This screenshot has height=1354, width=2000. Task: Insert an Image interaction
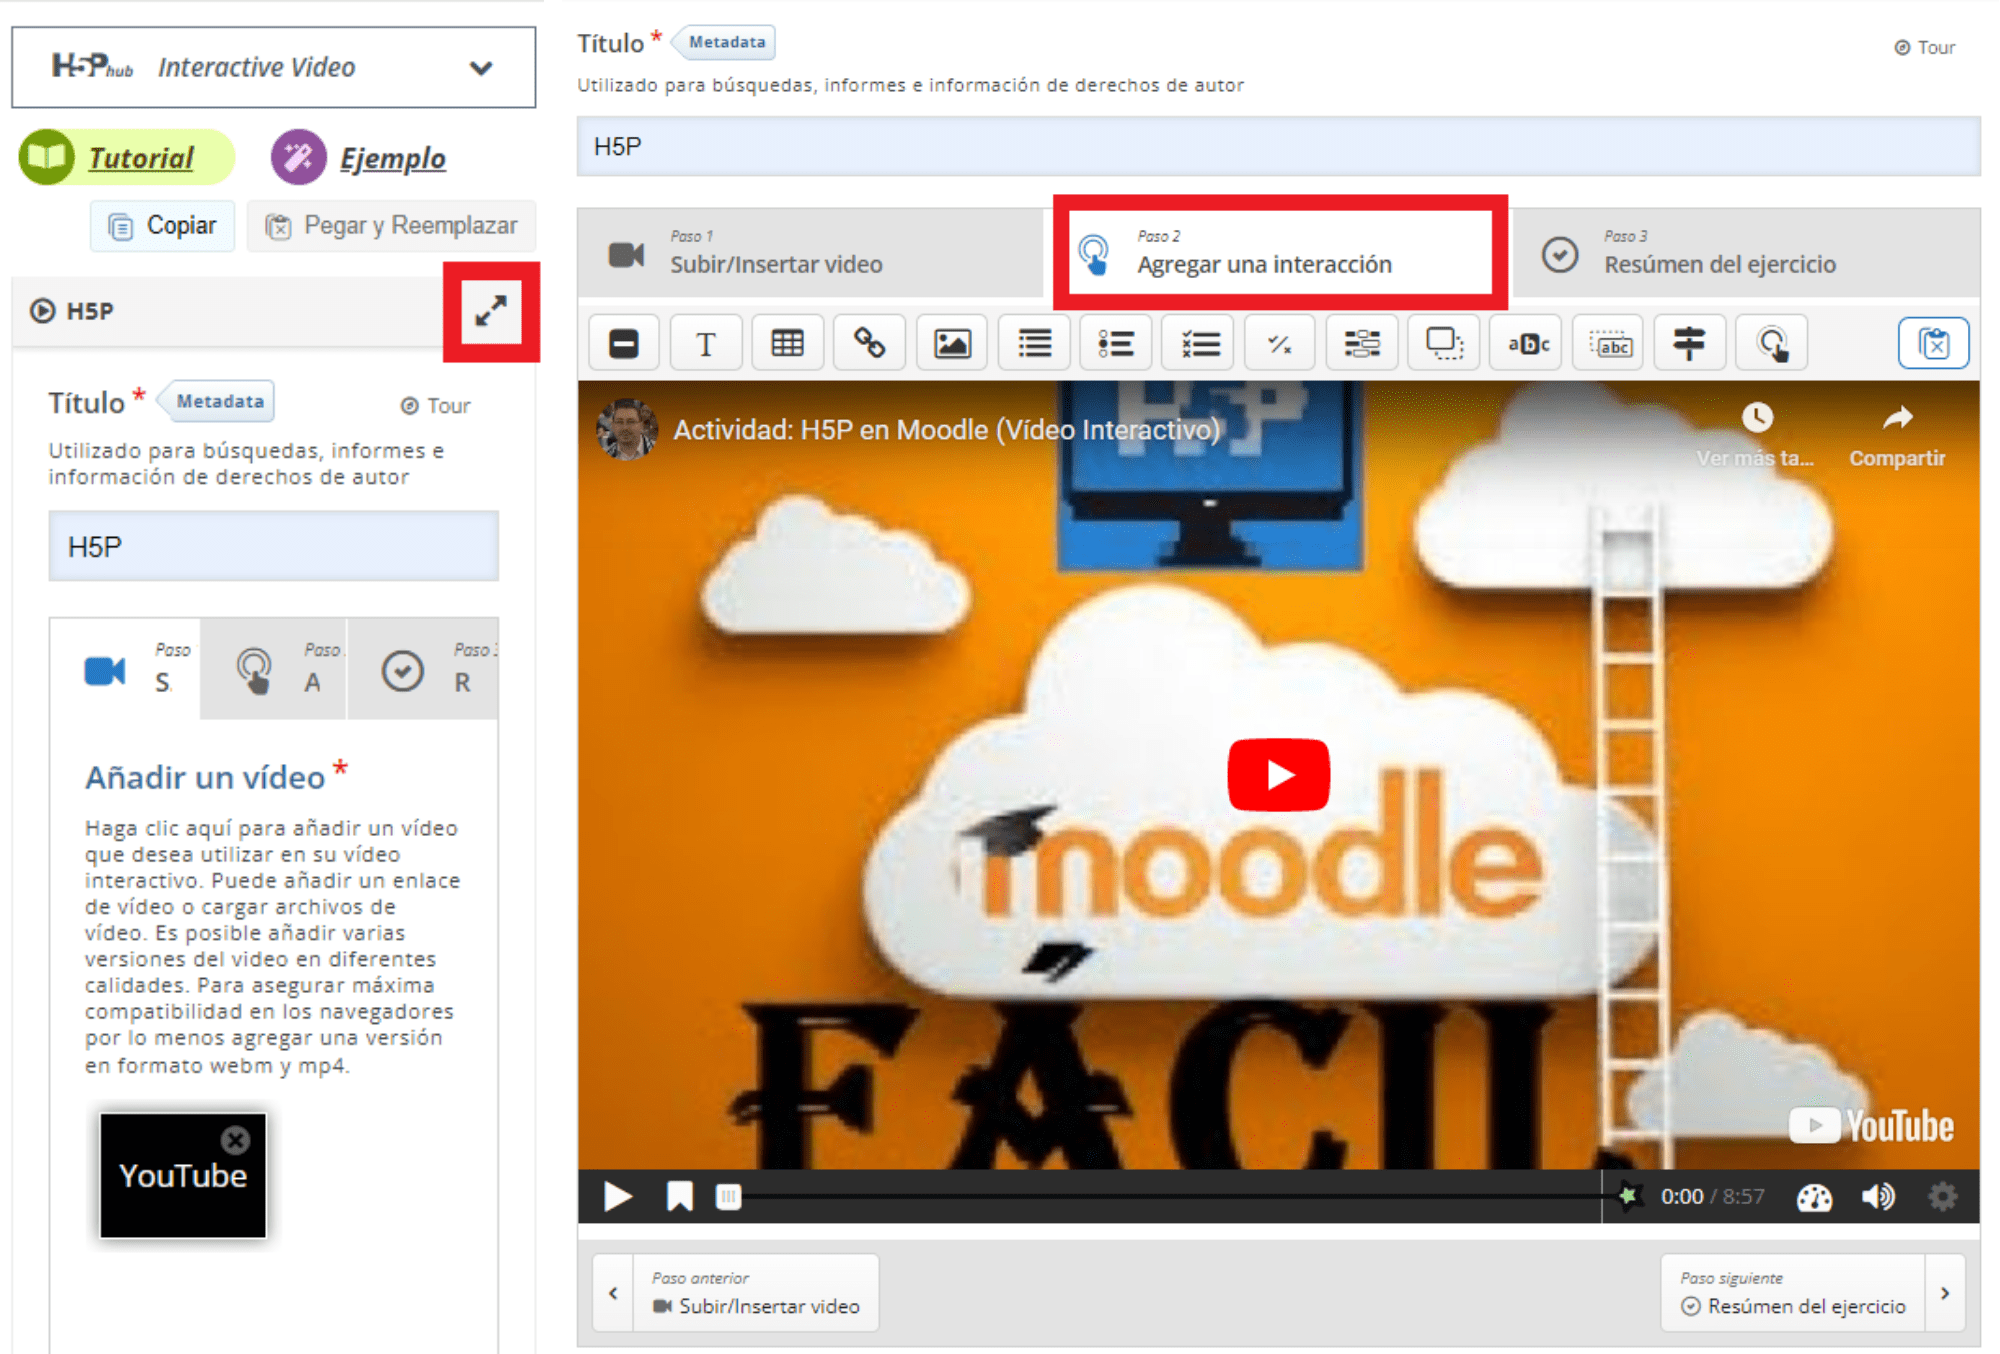[952, 344]
